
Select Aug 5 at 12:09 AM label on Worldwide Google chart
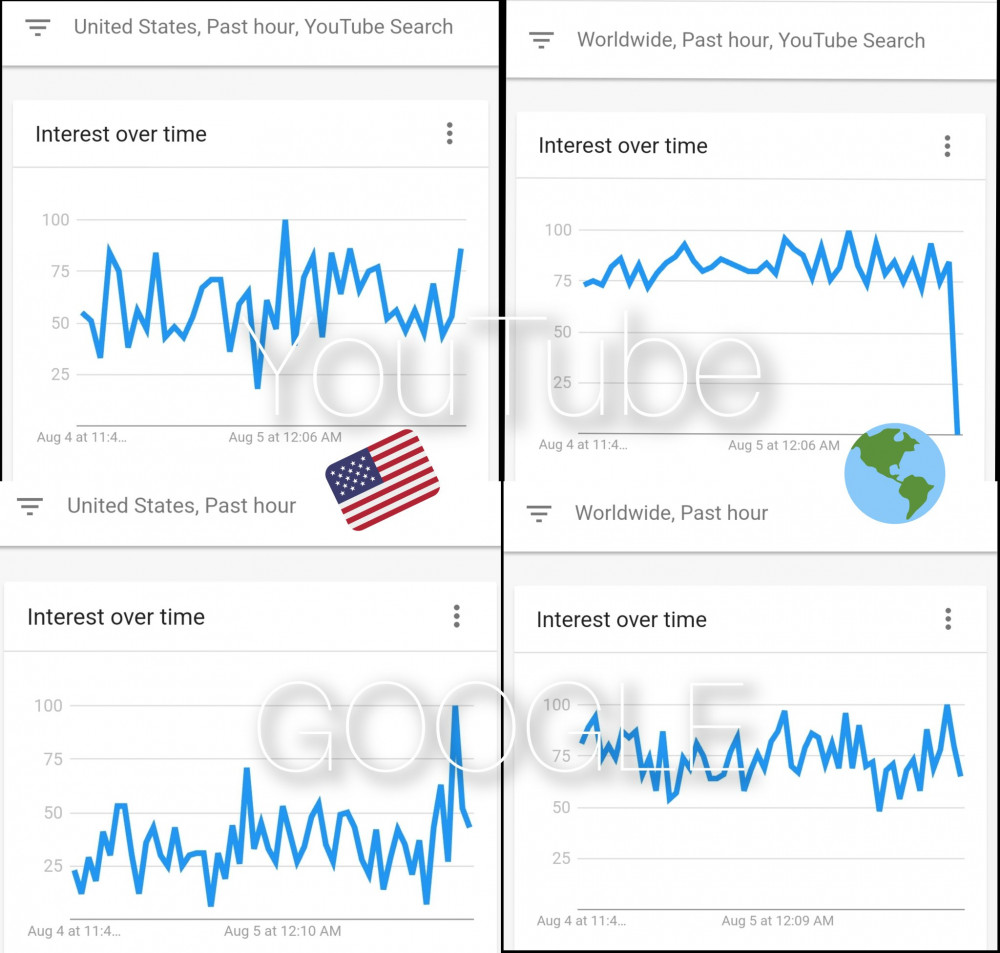click(777, 920)
